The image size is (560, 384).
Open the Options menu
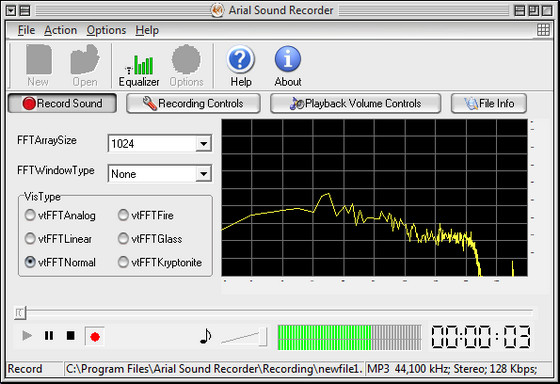pos(106,30)
